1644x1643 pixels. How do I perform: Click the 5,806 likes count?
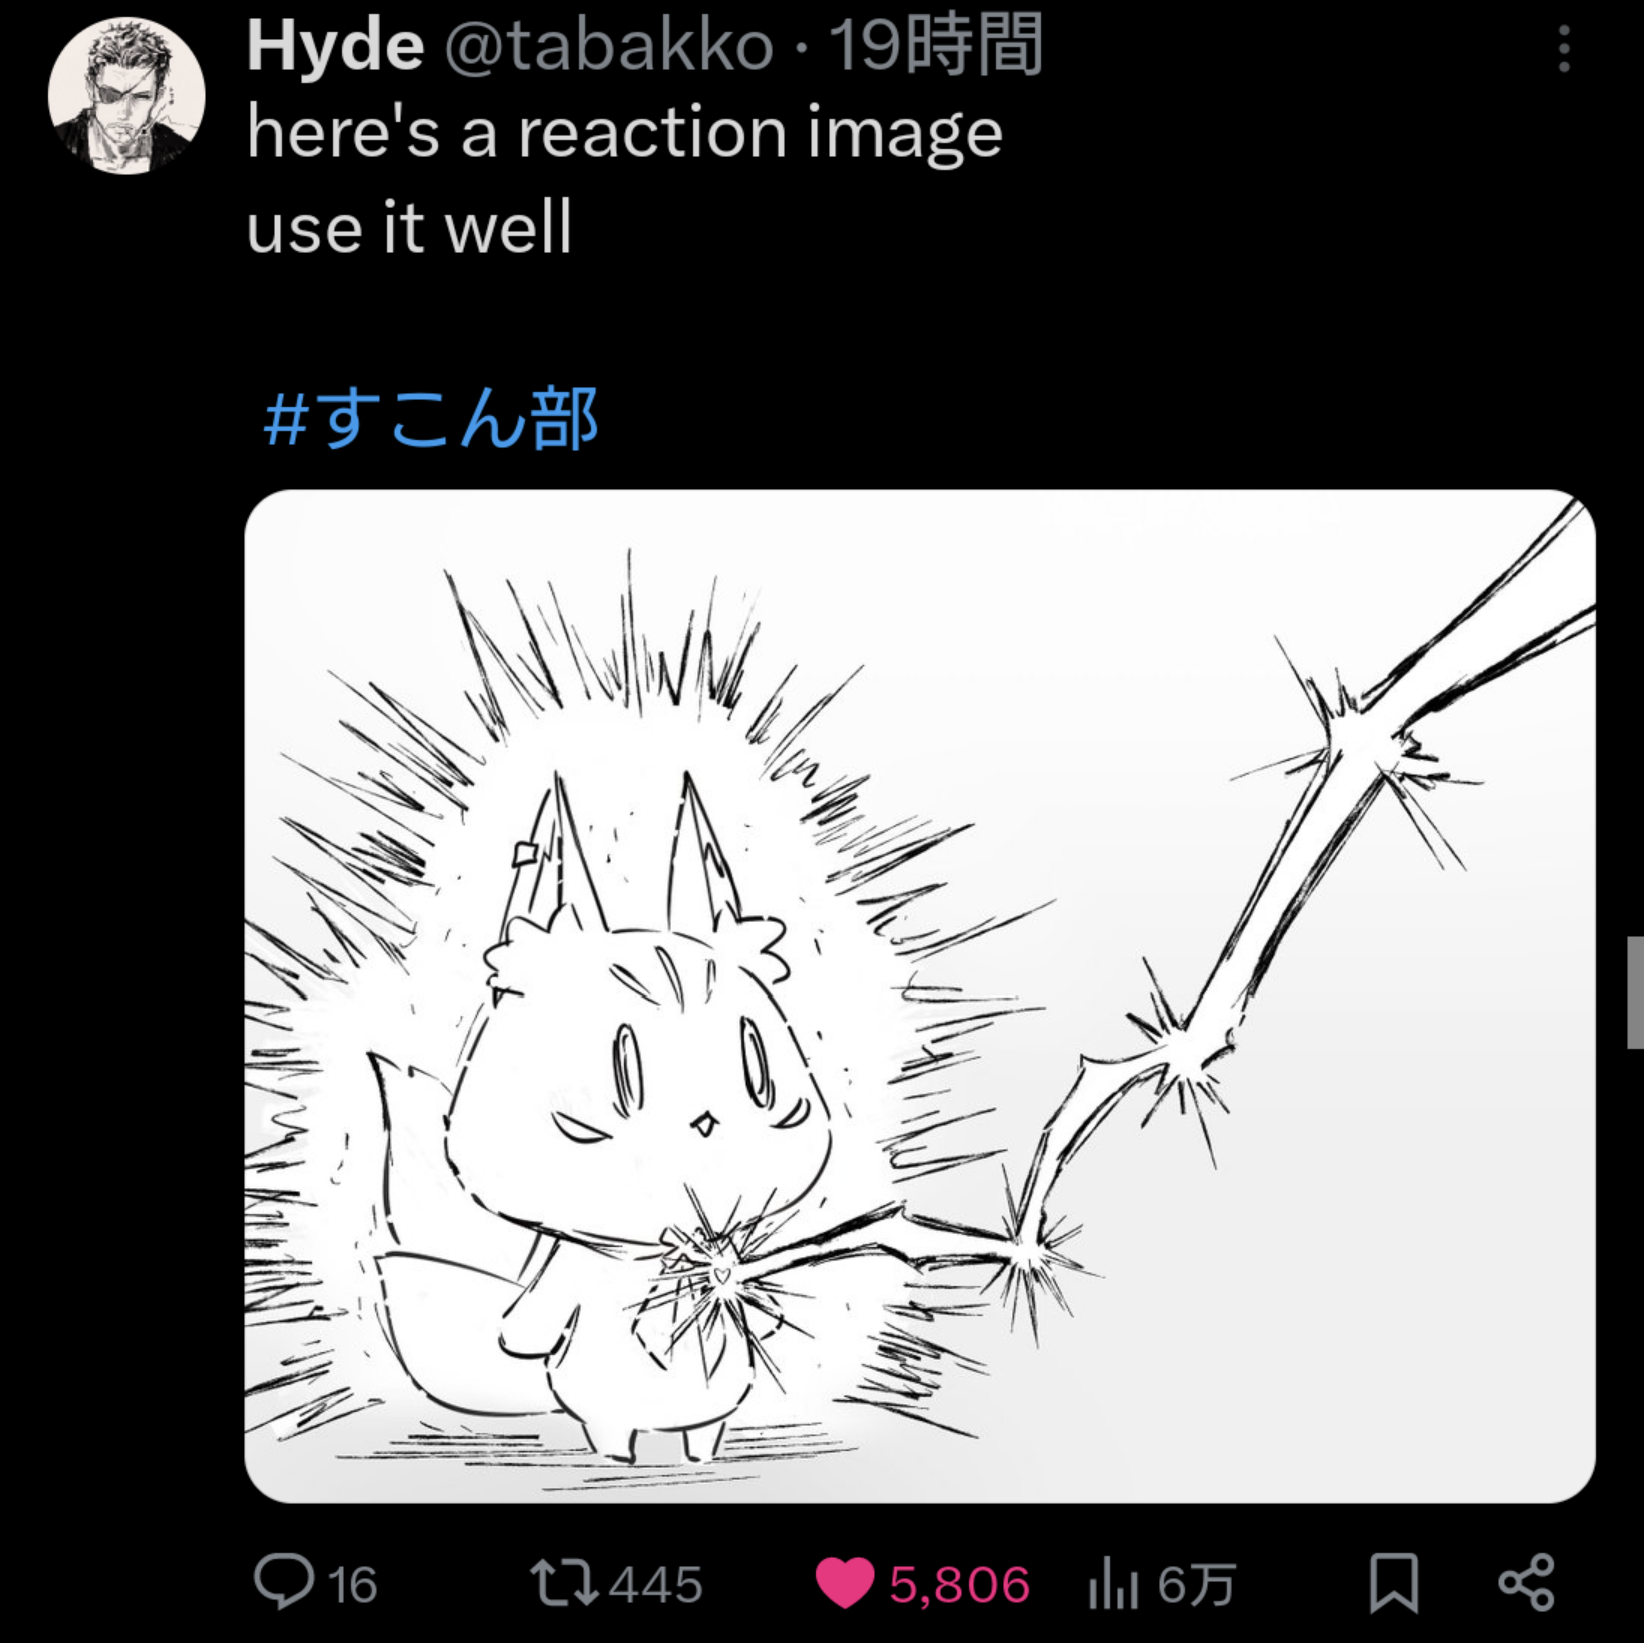[x=959, y=1586]
